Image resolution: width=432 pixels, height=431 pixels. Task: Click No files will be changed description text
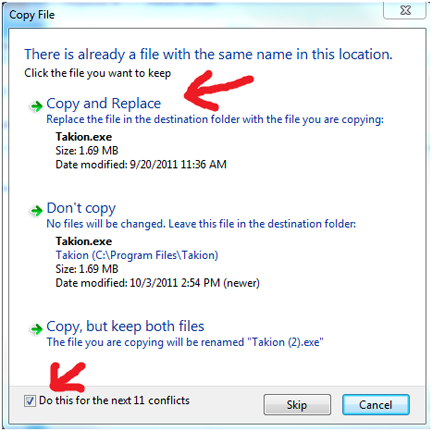click(x=201, y=224)
